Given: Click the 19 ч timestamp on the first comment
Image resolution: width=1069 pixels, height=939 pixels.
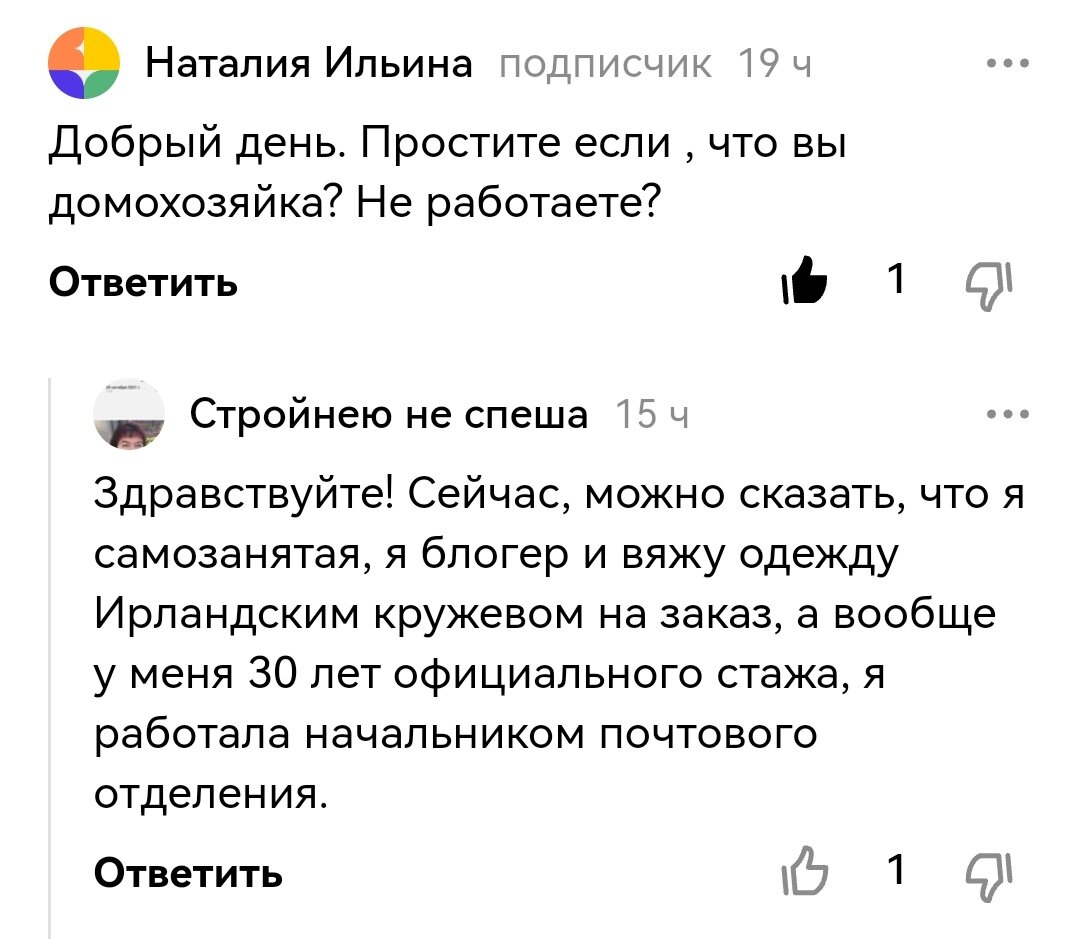Looking at the screenshot, I should (x=775, y=63).
